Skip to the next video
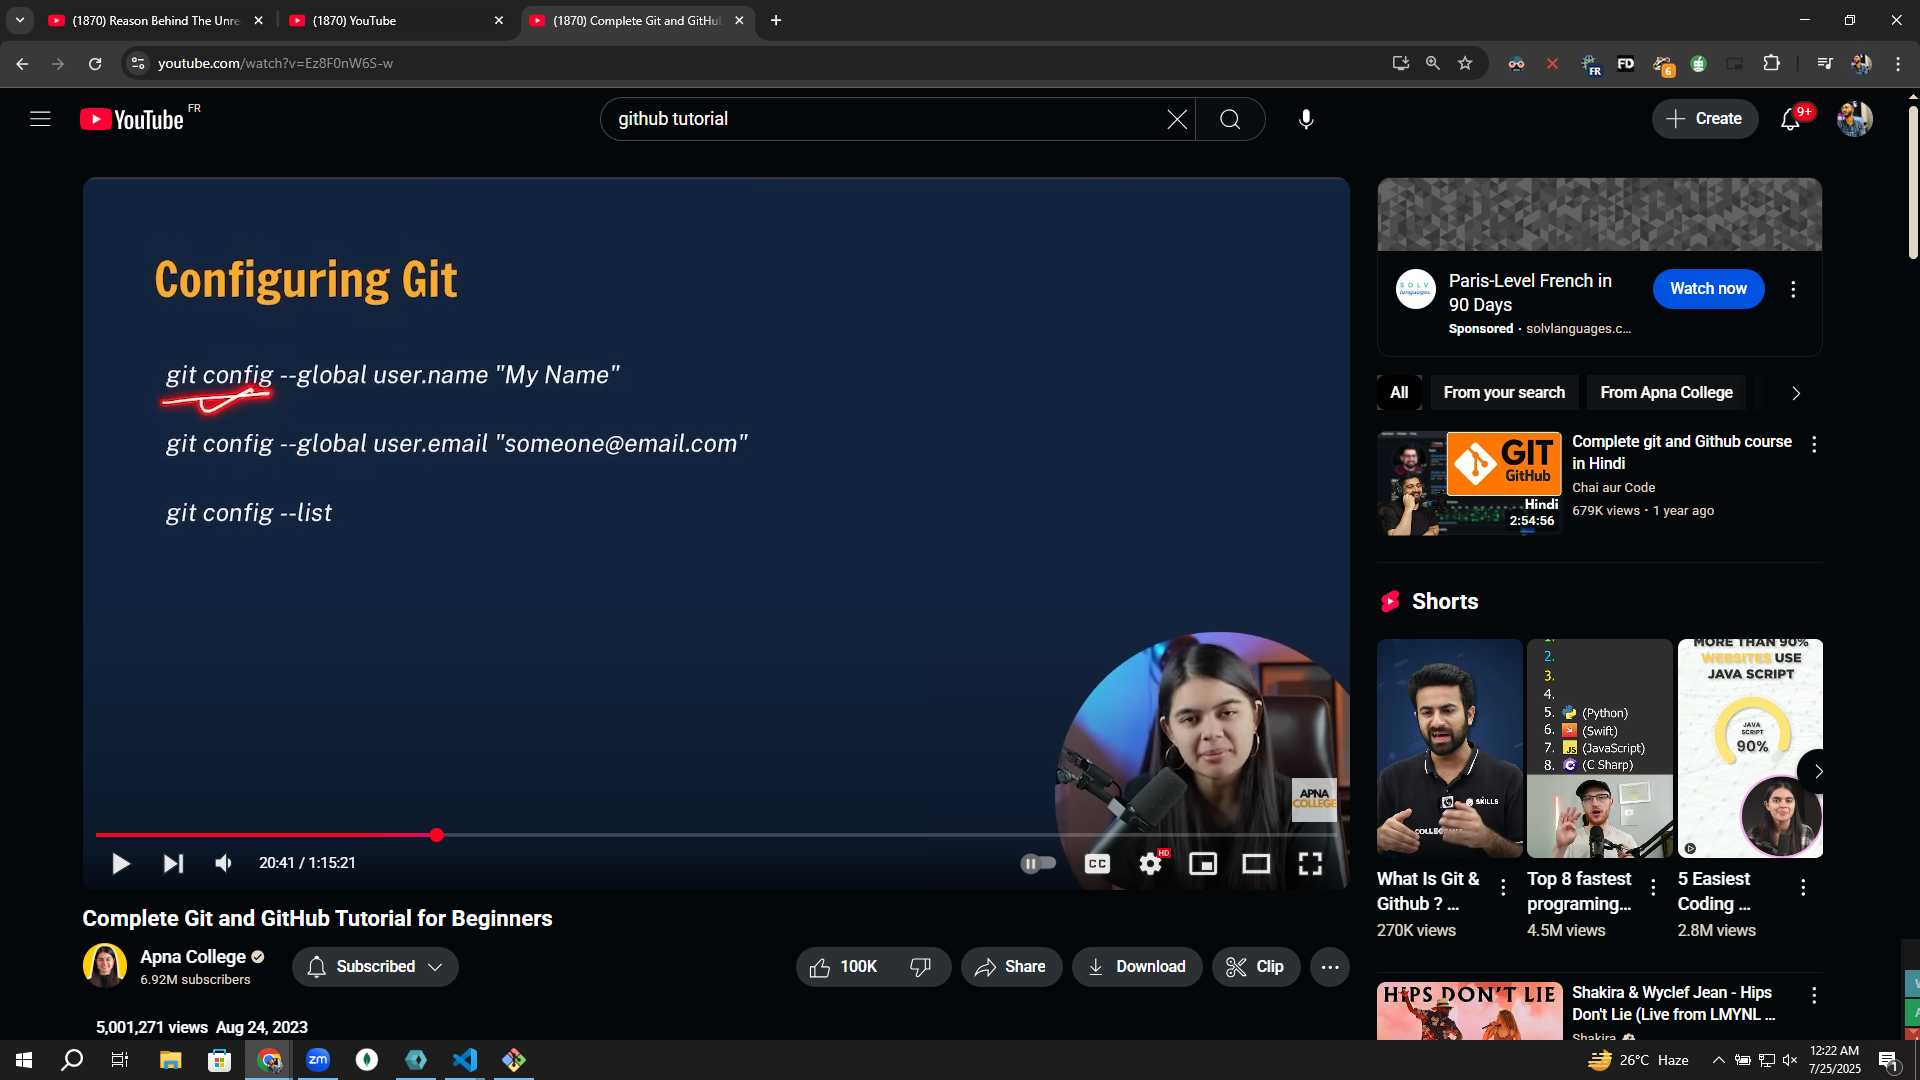The height and width of the screenshot is (1080, 1920). tap(173, 863)
